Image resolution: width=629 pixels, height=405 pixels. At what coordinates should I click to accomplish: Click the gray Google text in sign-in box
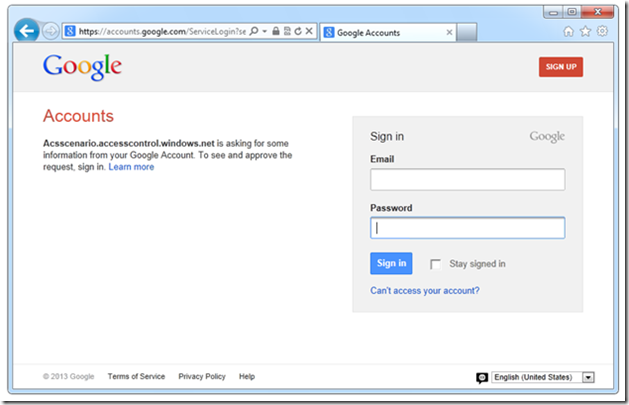547,136
